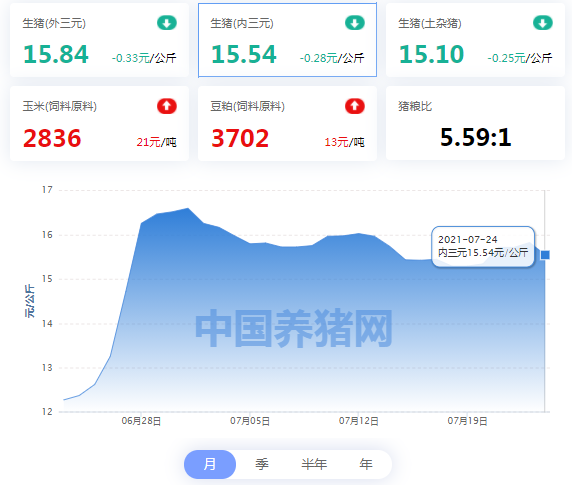Select the 月 time range tab
The width and height of the screenshot is (572, 485).
210,464
